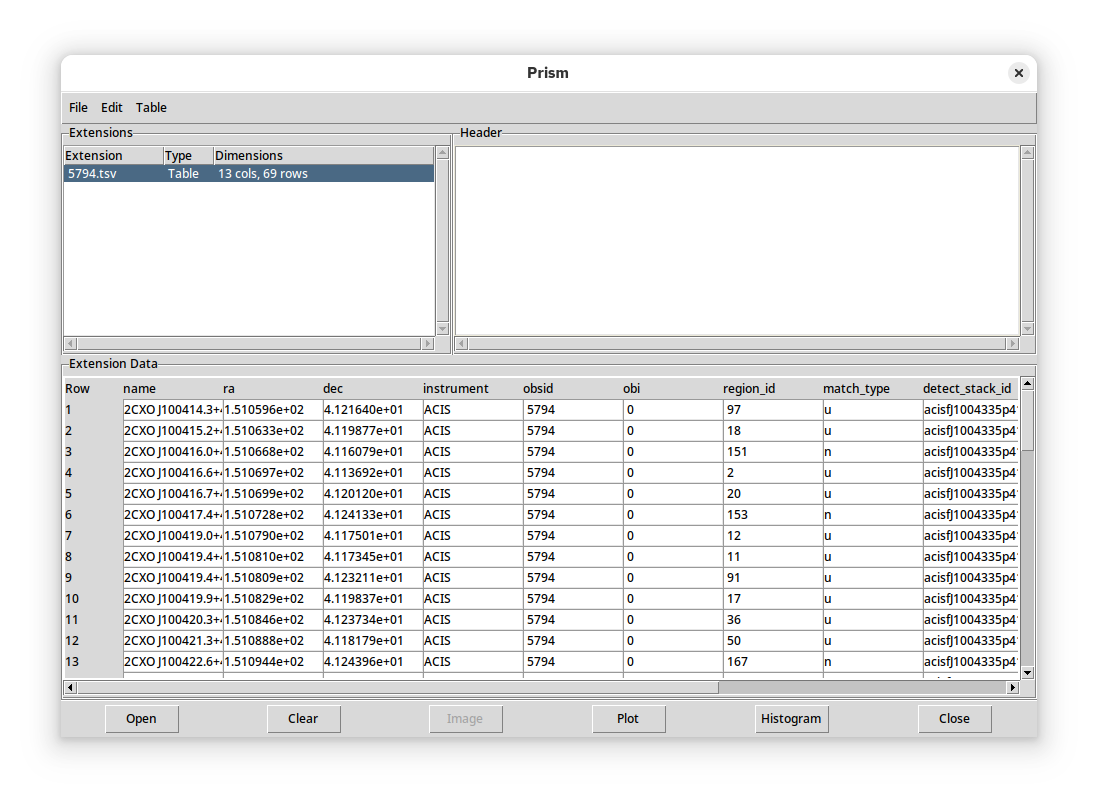Click row number 13 header
Viewport: 1098px width, 804px height.
[93, 662]
